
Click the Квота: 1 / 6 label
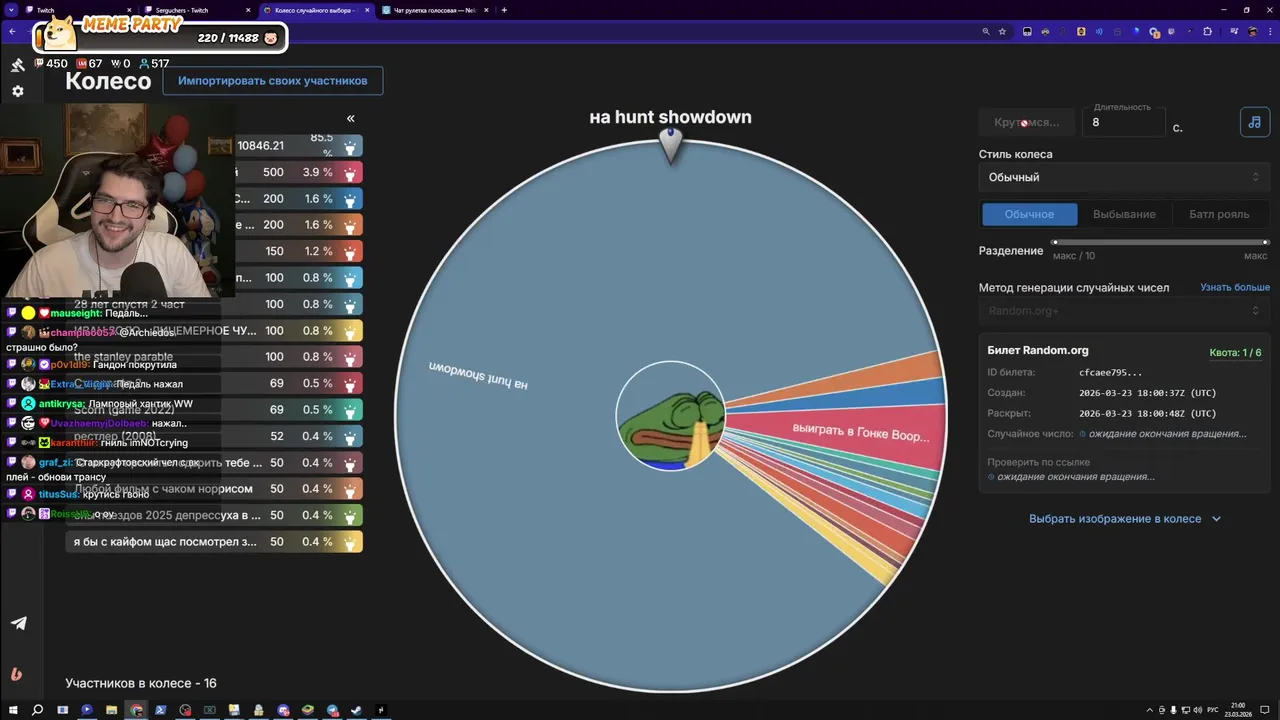[x=1235, y=352]
